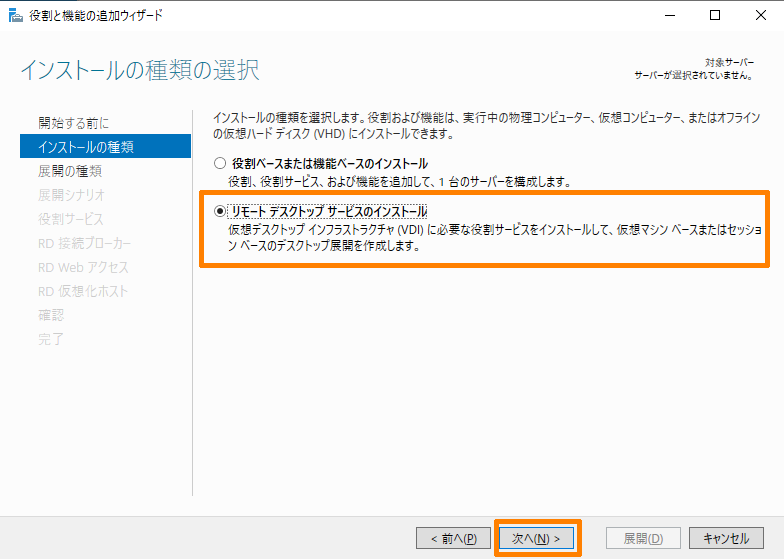
Task: Maximize the wizard window
Action: (x=715, y=16)
